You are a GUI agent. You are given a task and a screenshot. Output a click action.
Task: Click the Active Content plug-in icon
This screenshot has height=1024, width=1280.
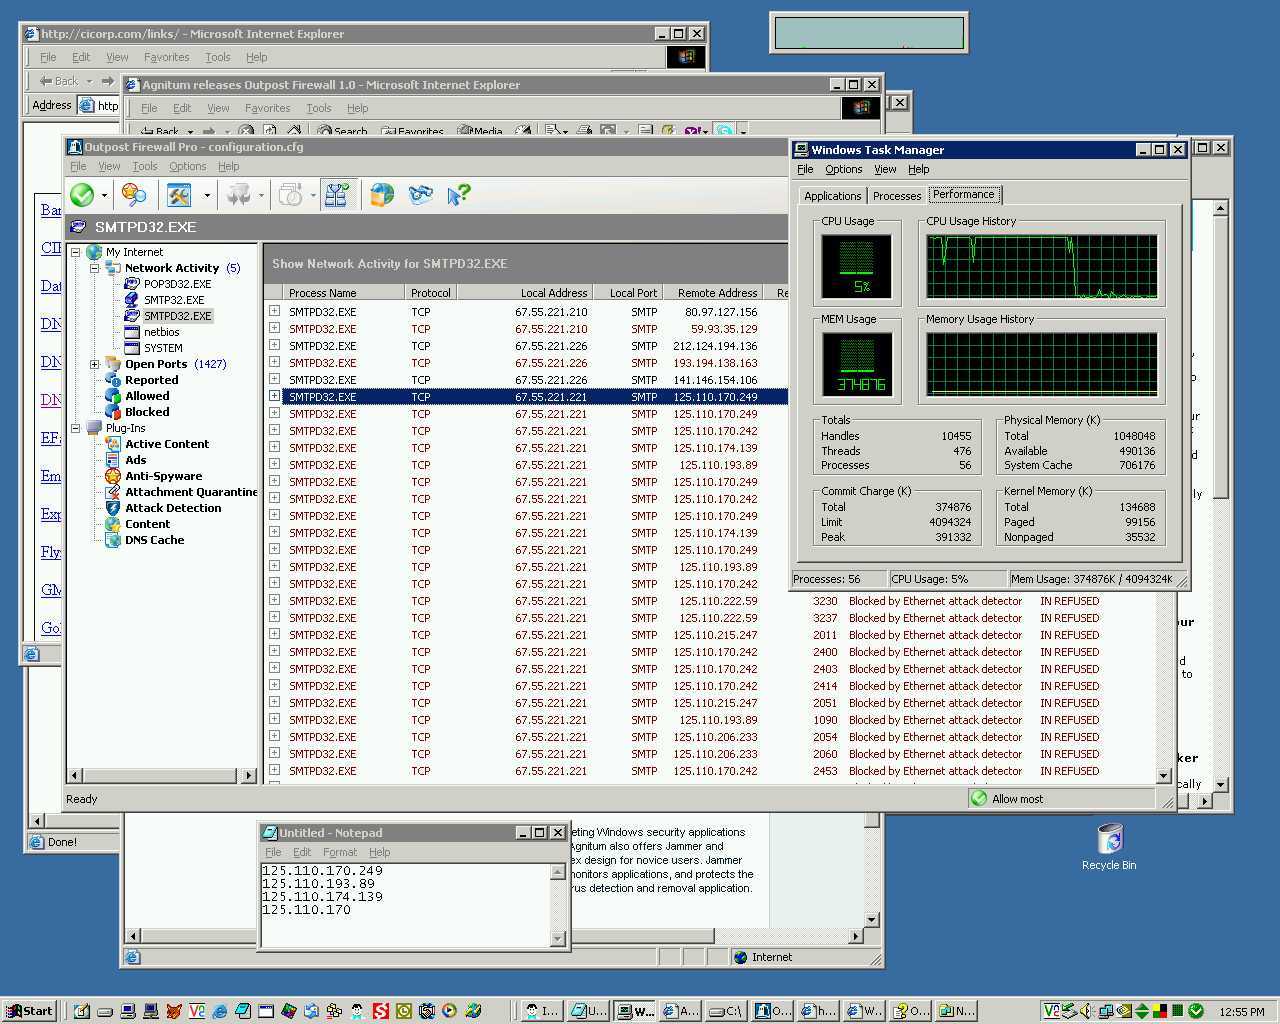(x=113, y=444)
